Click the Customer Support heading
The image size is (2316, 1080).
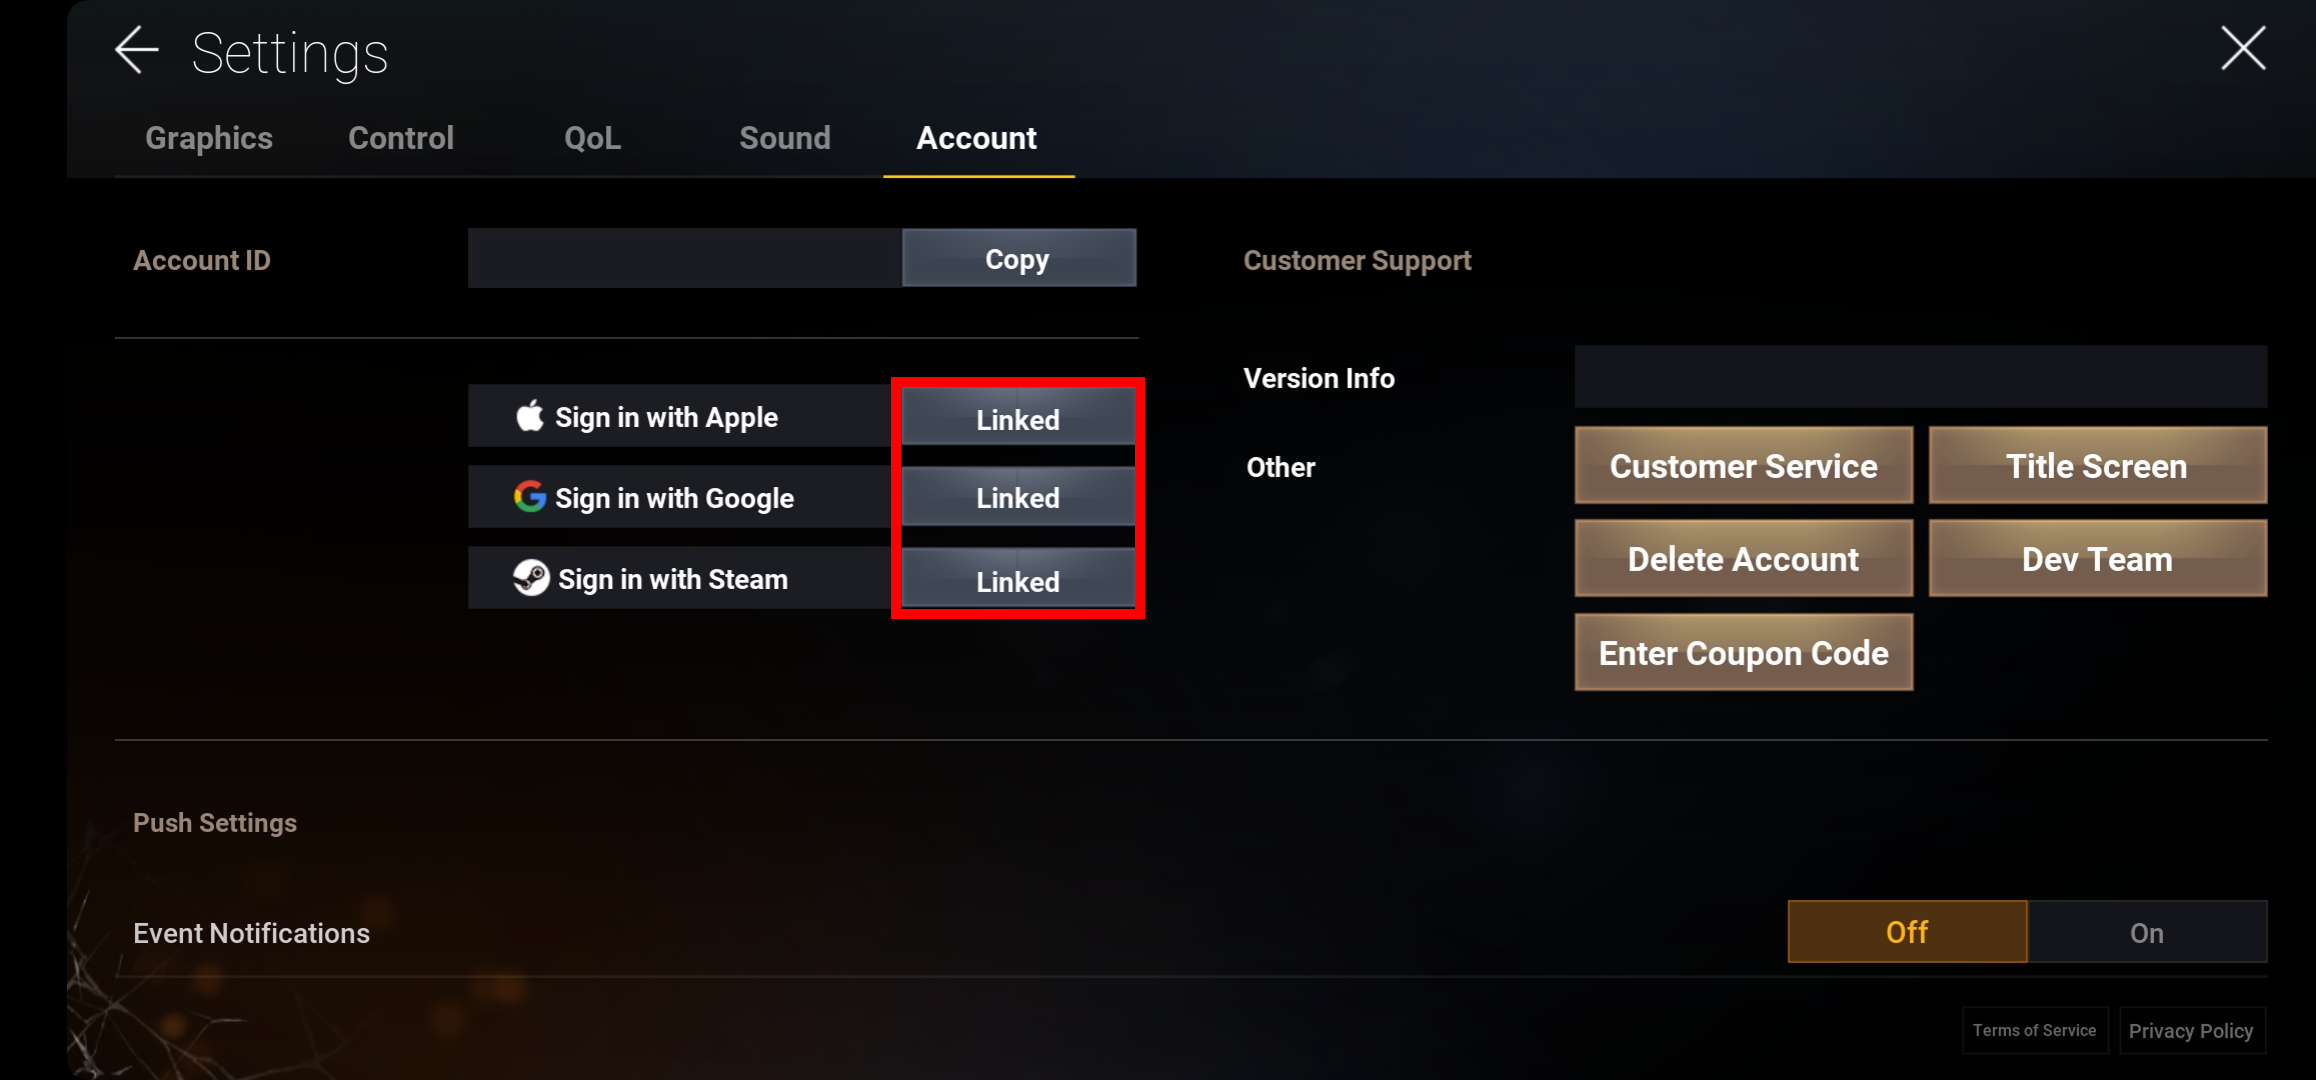1357,260
